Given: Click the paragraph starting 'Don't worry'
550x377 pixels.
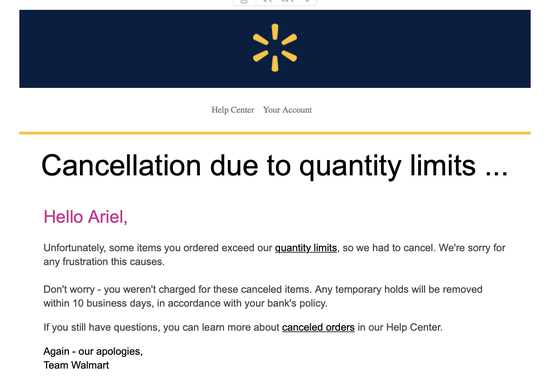Looking at the screenshot, I should (263, 296).
